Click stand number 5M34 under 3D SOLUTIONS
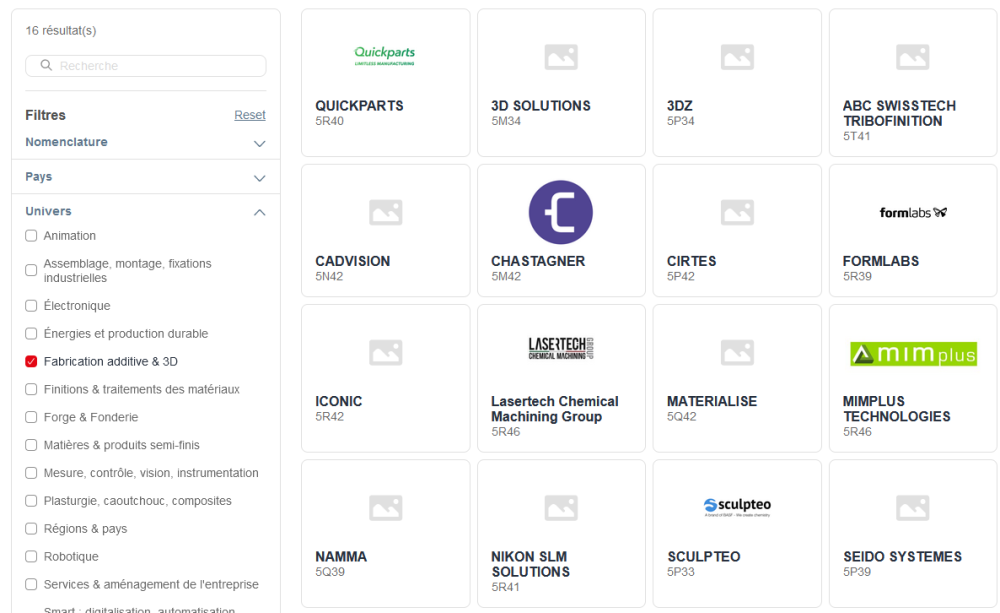 (x=506, y=121)
